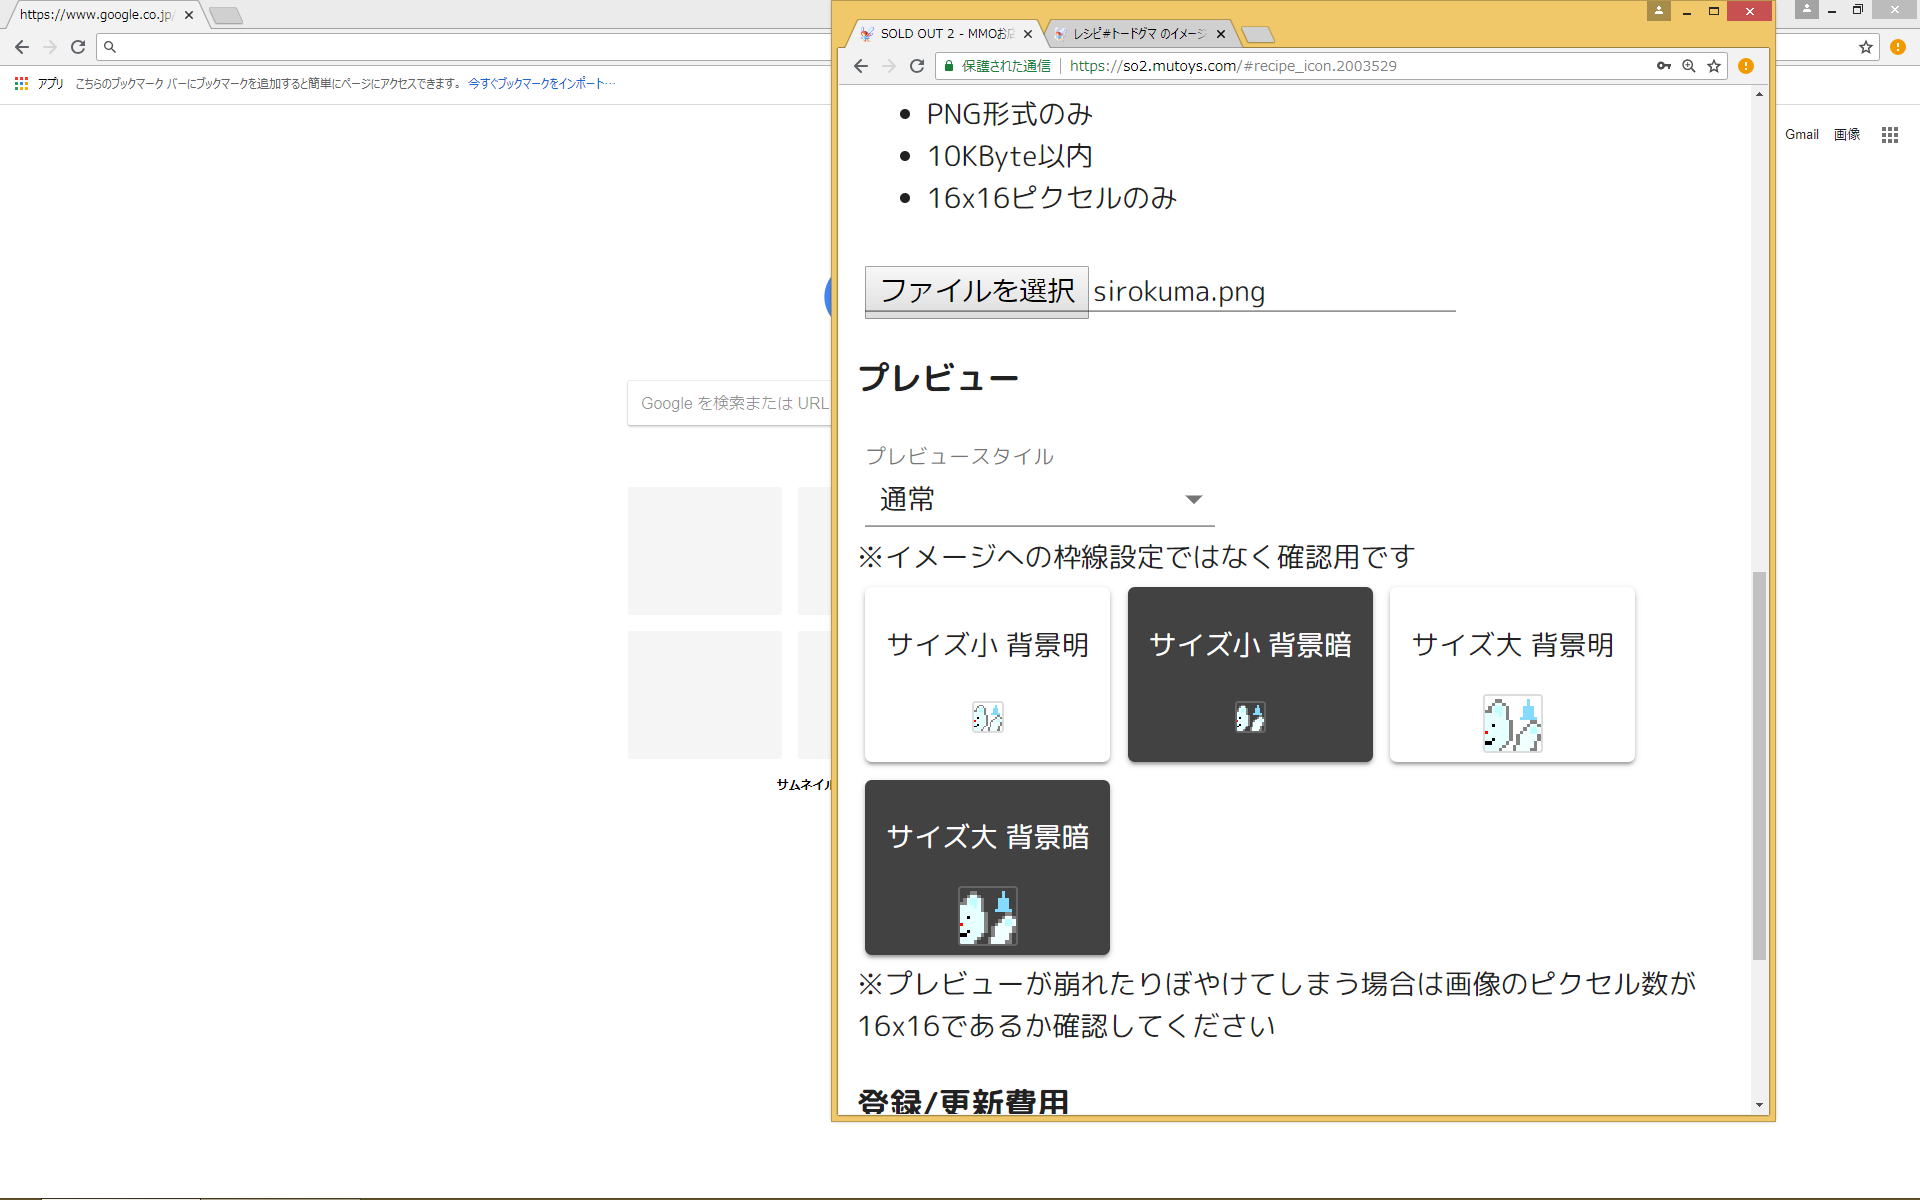Open the bookmark import link
Viewport: 1920px width, 1200px height.
(x=542, y=84)
